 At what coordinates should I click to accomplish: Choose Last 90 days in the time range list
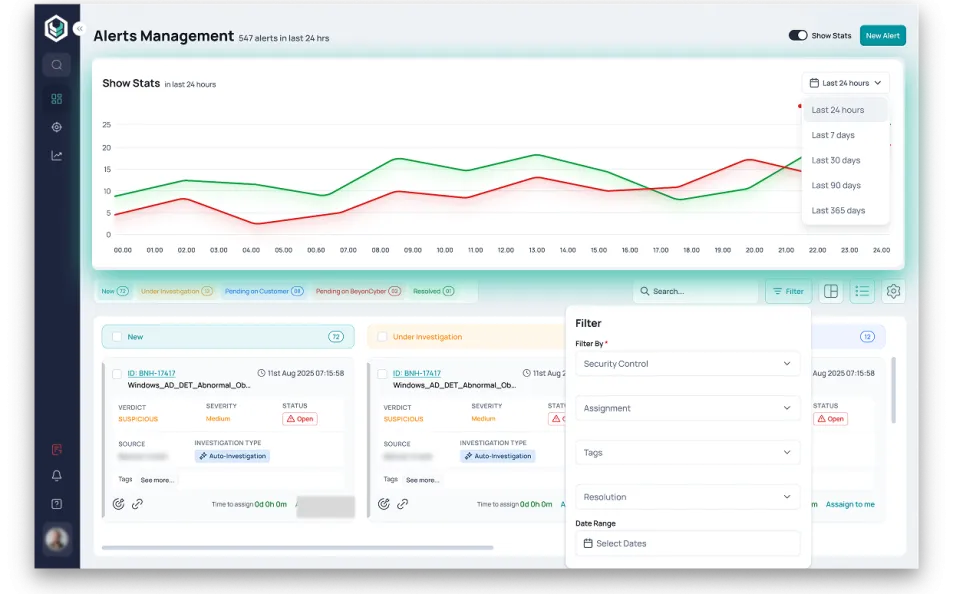point(835,185)
